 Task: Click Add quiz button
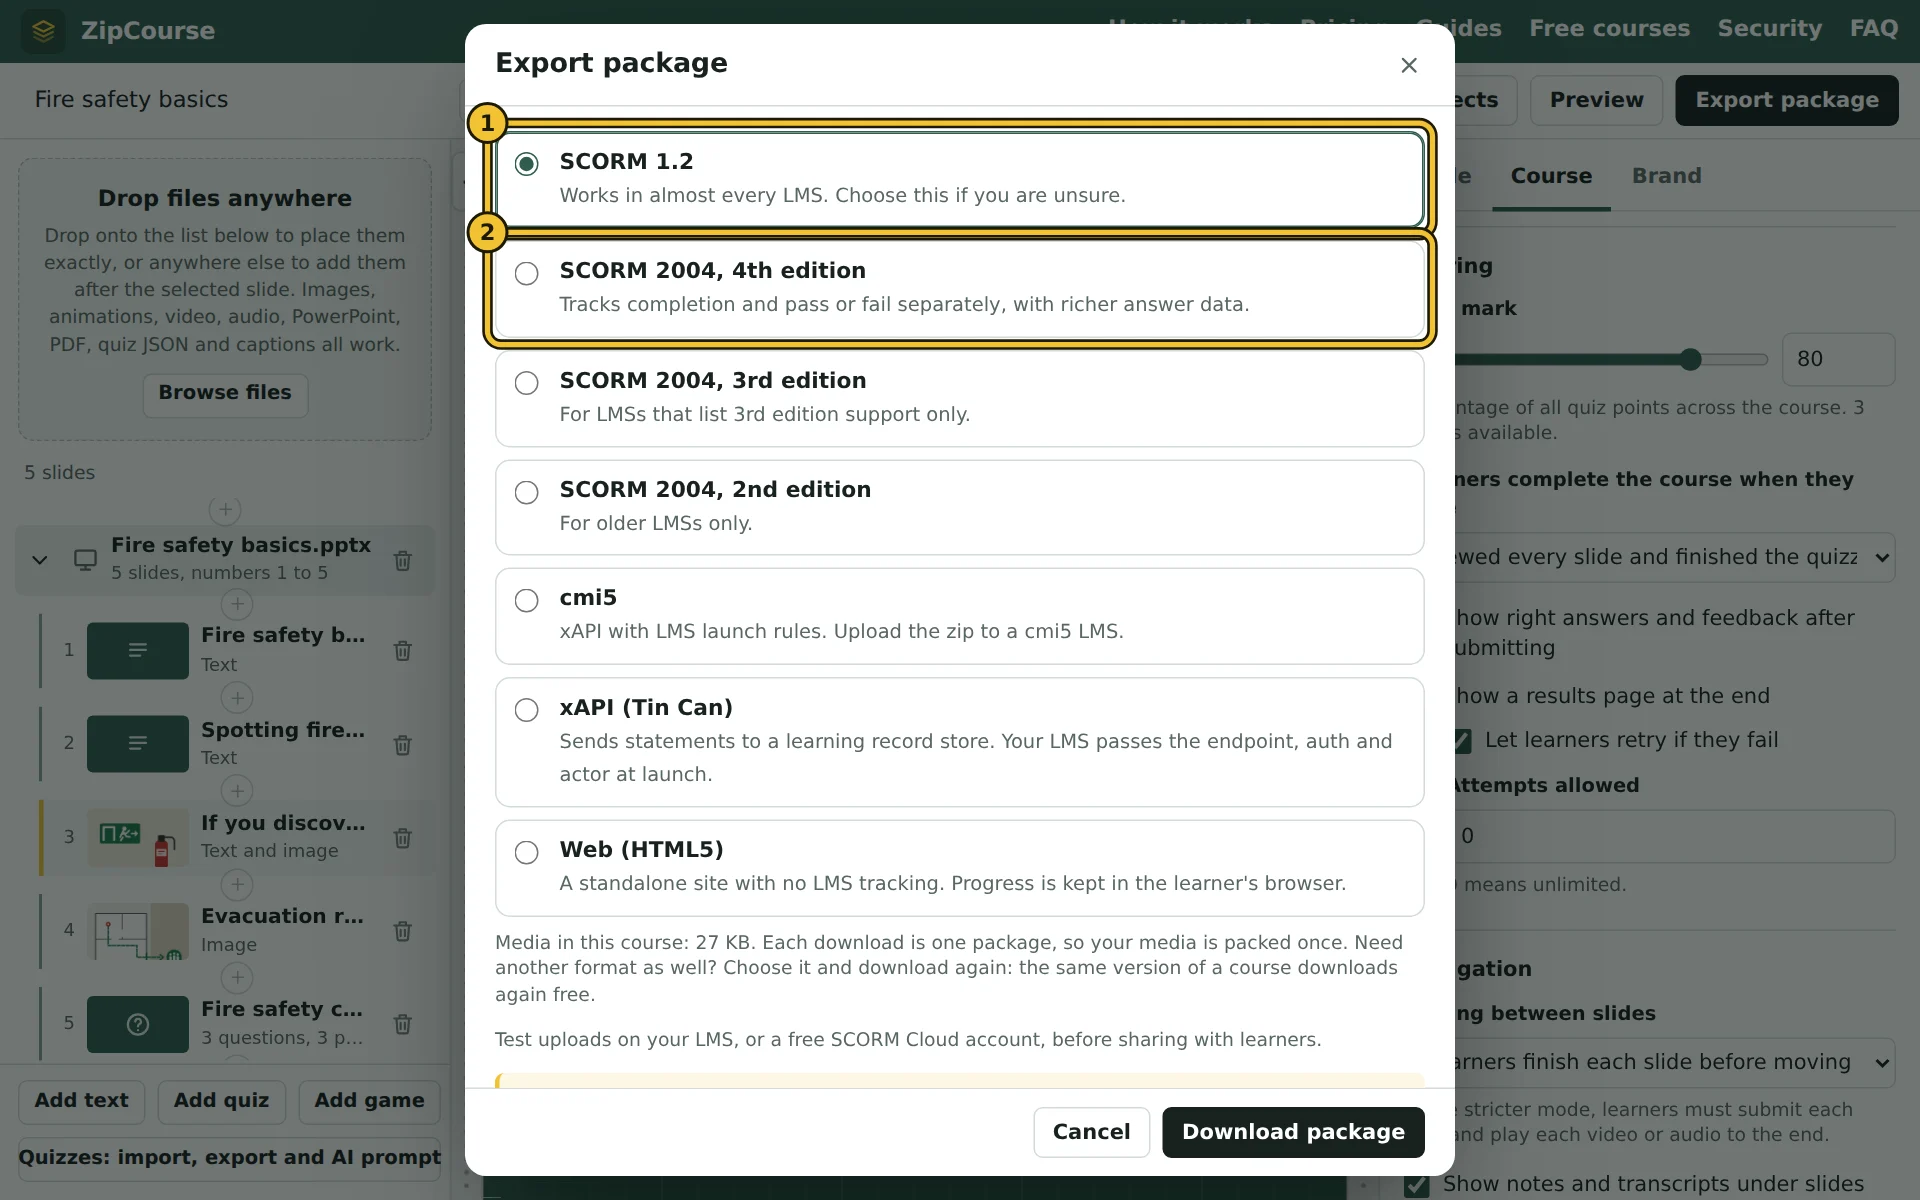[x=221, y=1101]
